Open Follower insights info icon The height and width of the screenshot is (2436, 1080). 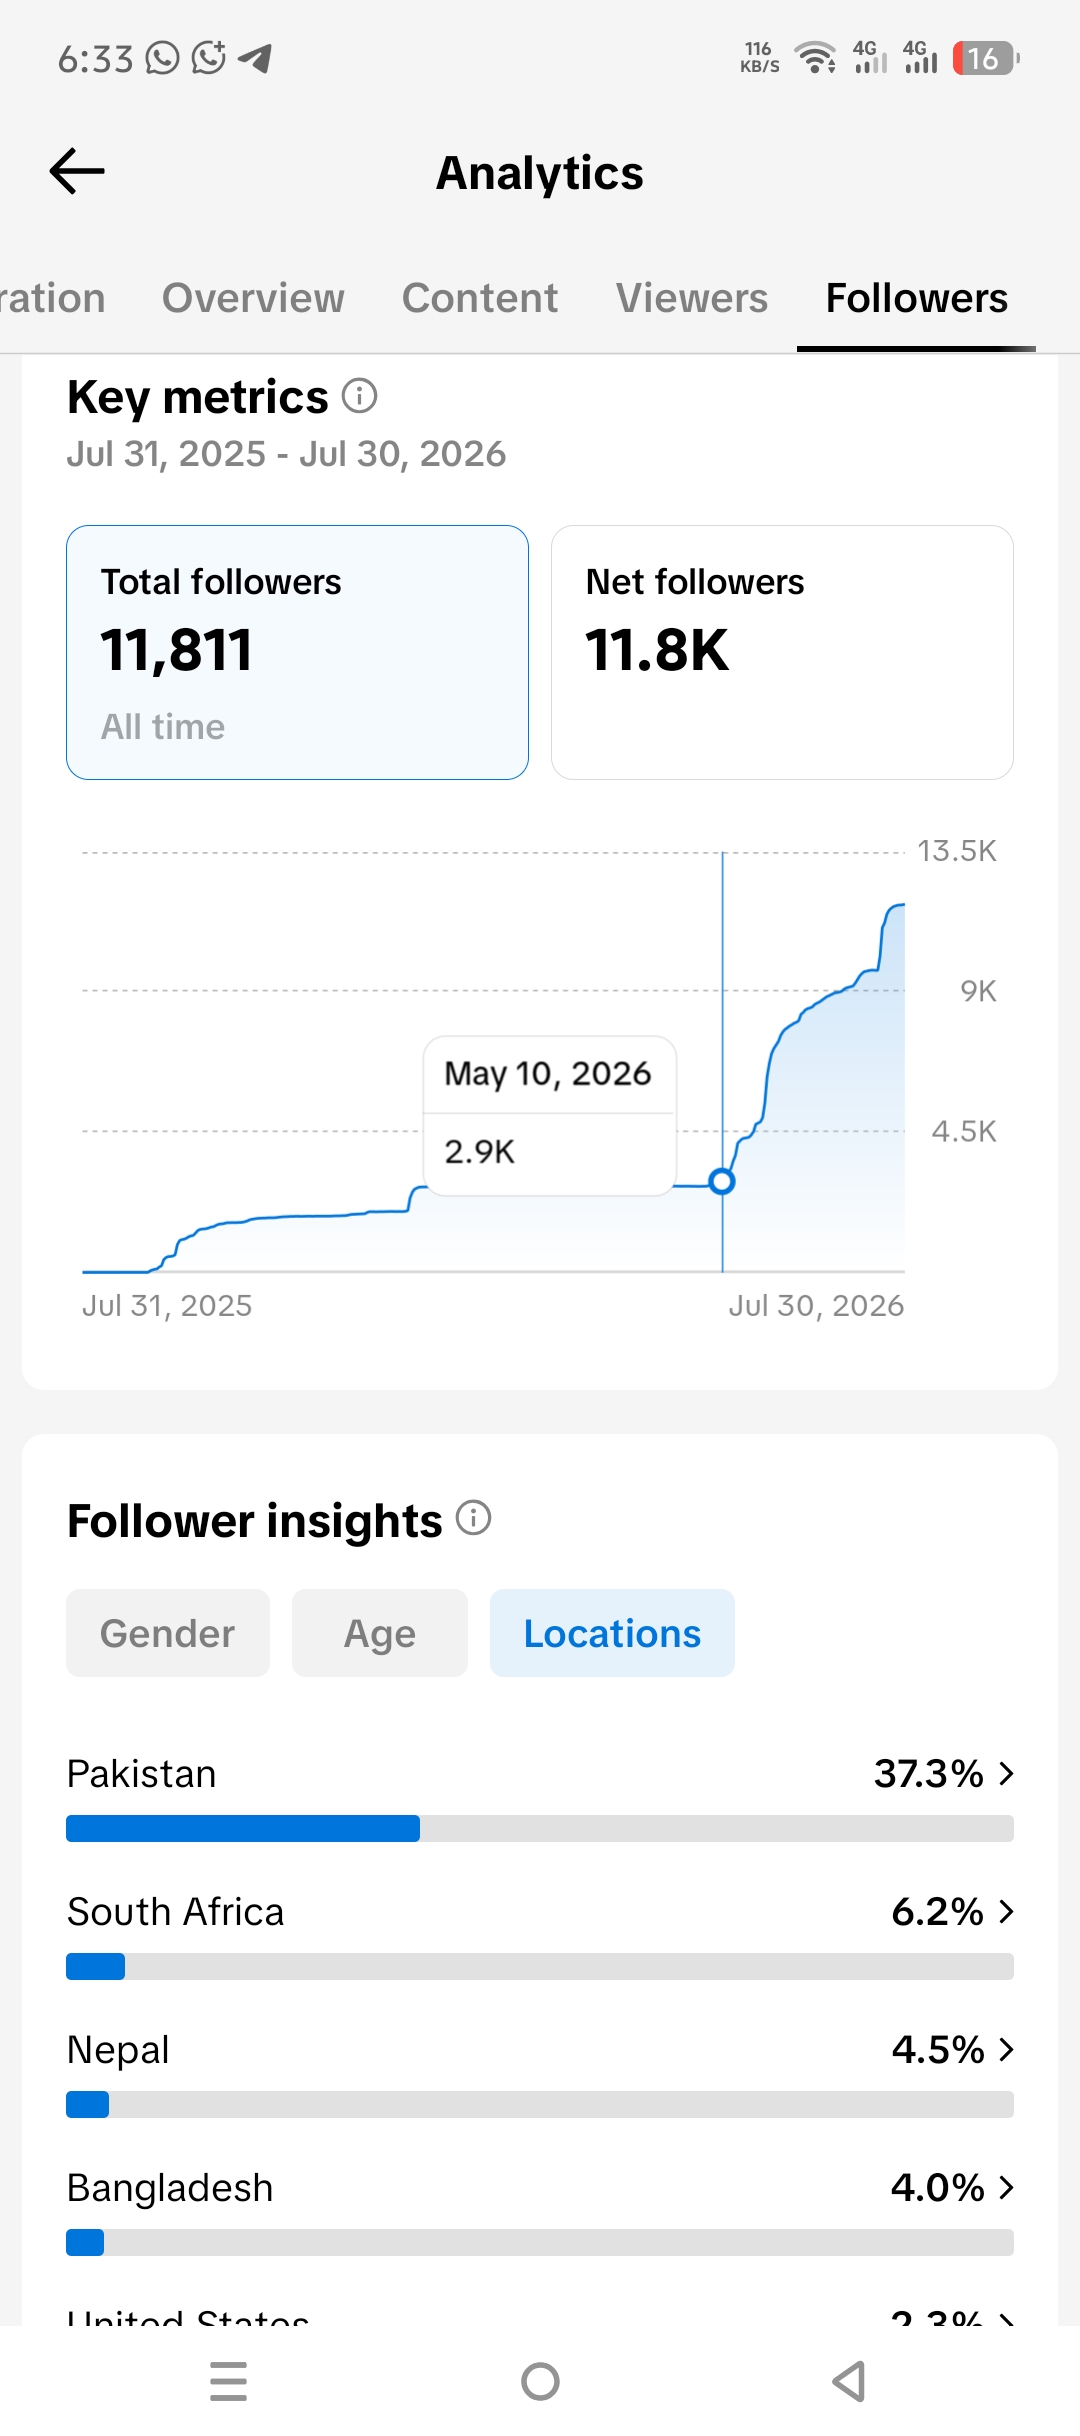click(x=474, y=1518)
